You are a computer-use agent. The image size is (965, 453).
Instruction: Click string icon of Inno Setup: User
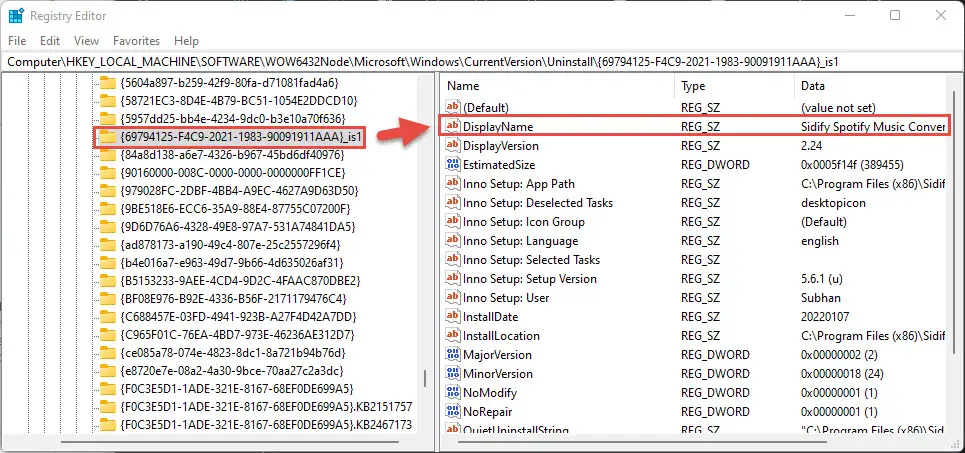(453, 297)
